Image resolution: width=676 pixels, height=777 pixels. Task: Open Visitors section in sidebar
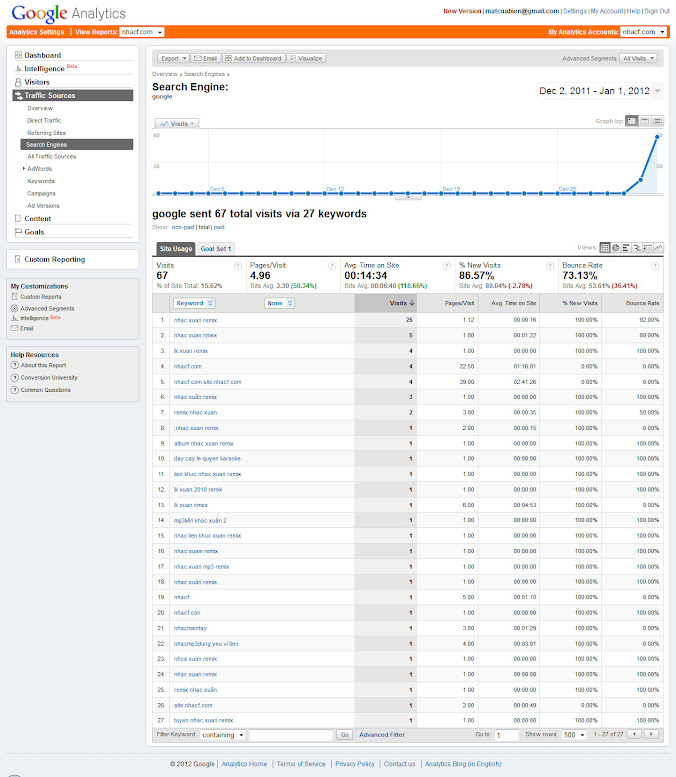click(x=37, y=82)
